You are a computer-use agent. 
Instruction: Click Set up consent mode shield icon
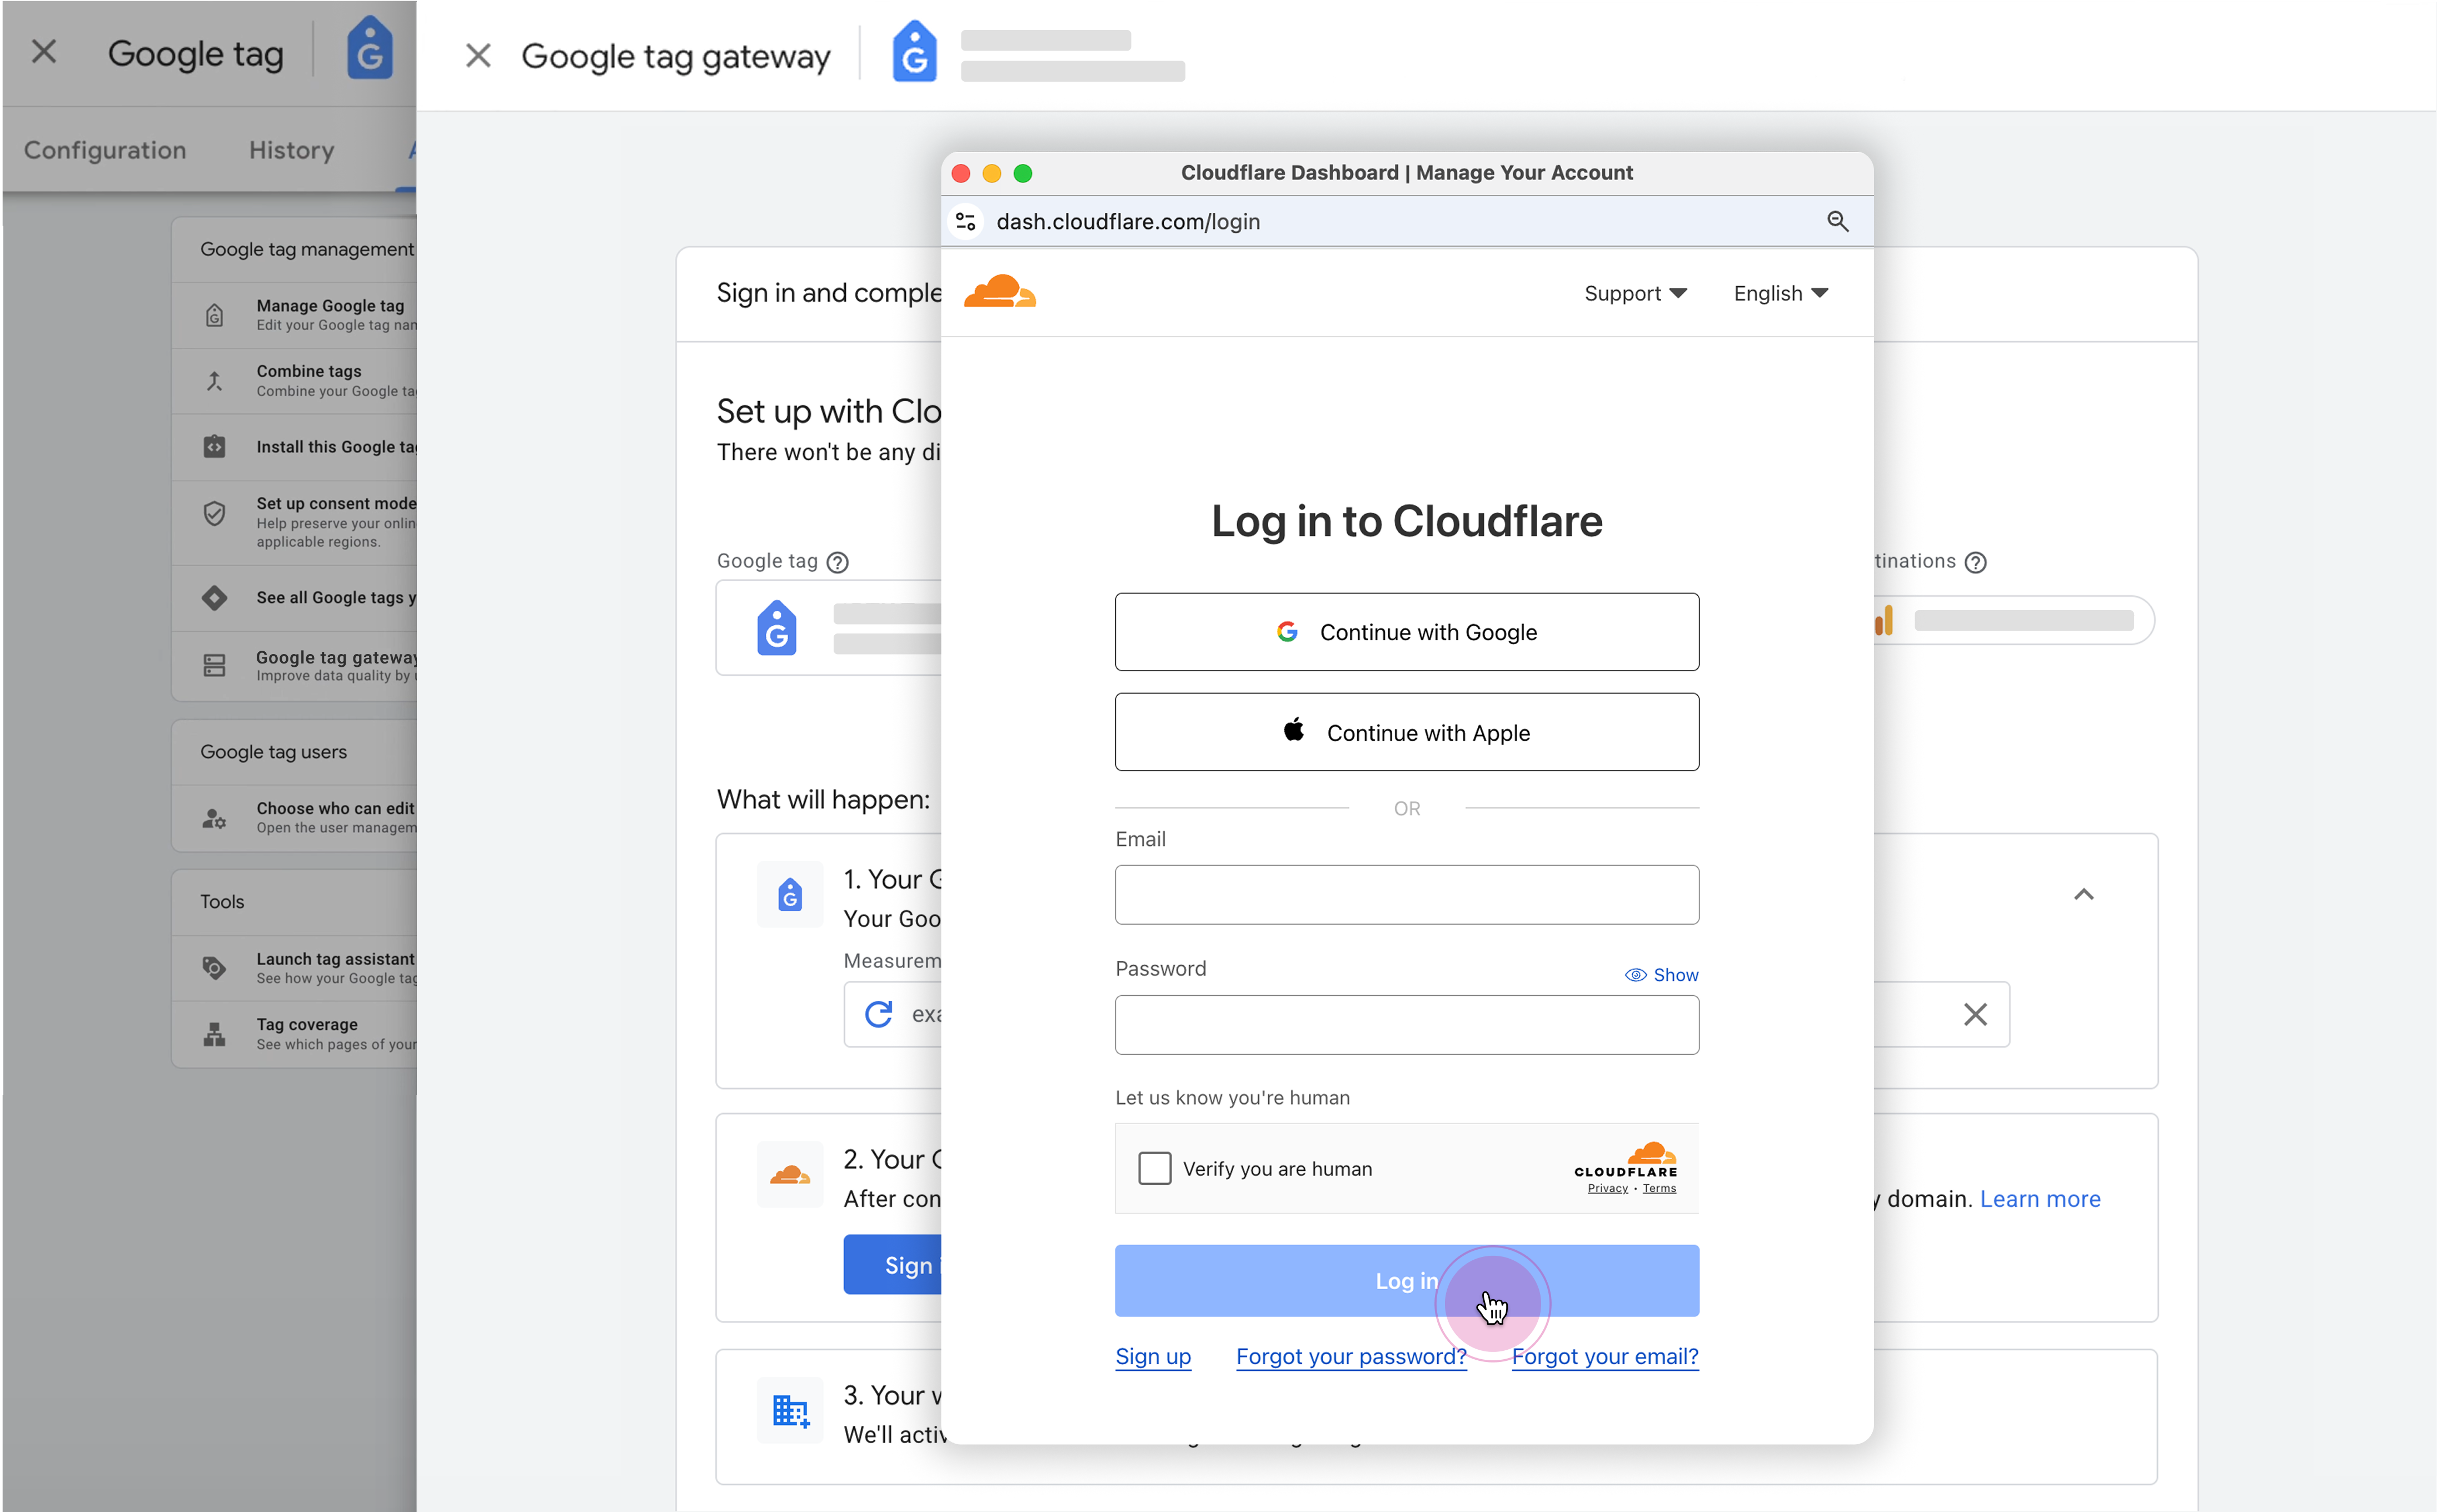(214, 514)
